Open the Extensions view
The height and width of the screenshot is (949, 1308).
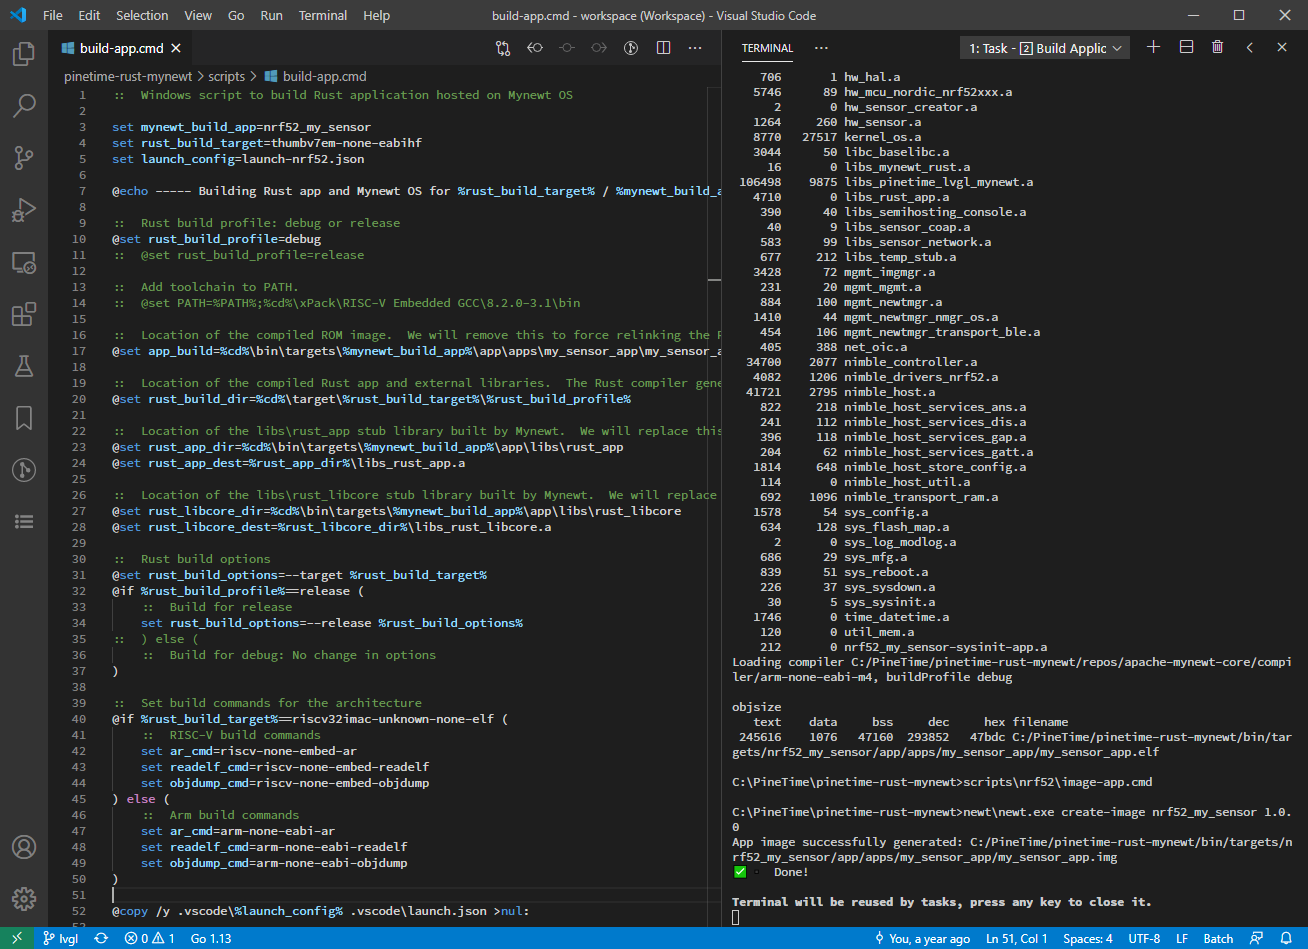coord(24,315)
